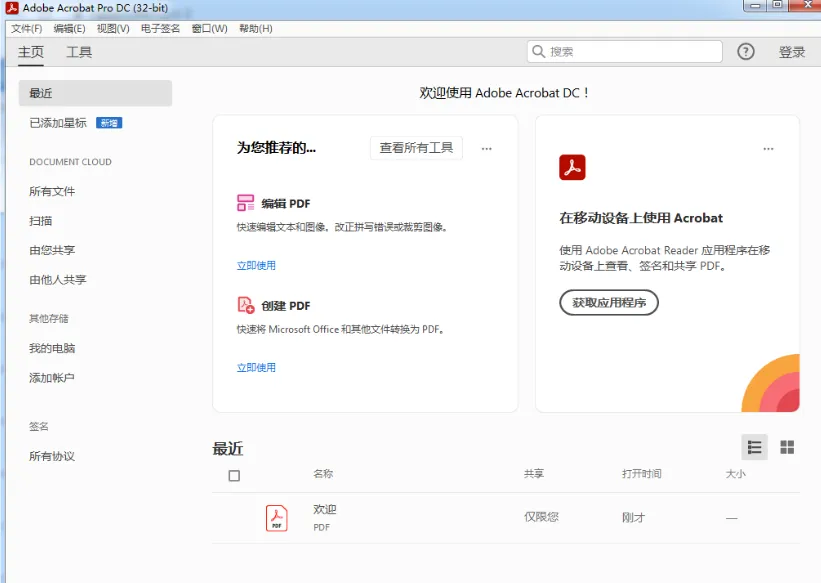821x583 pixels.
Task: Click the 登录 sign-in button
Action: (791, 52)
